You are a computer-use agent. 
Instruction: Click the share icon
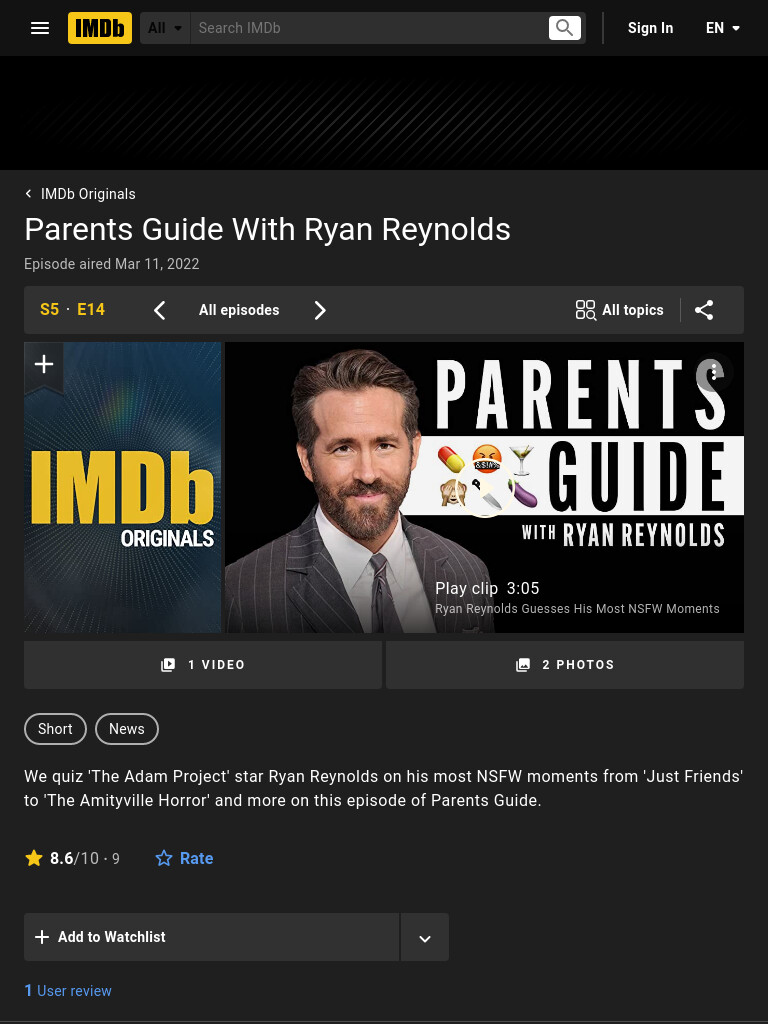(704, 310)
